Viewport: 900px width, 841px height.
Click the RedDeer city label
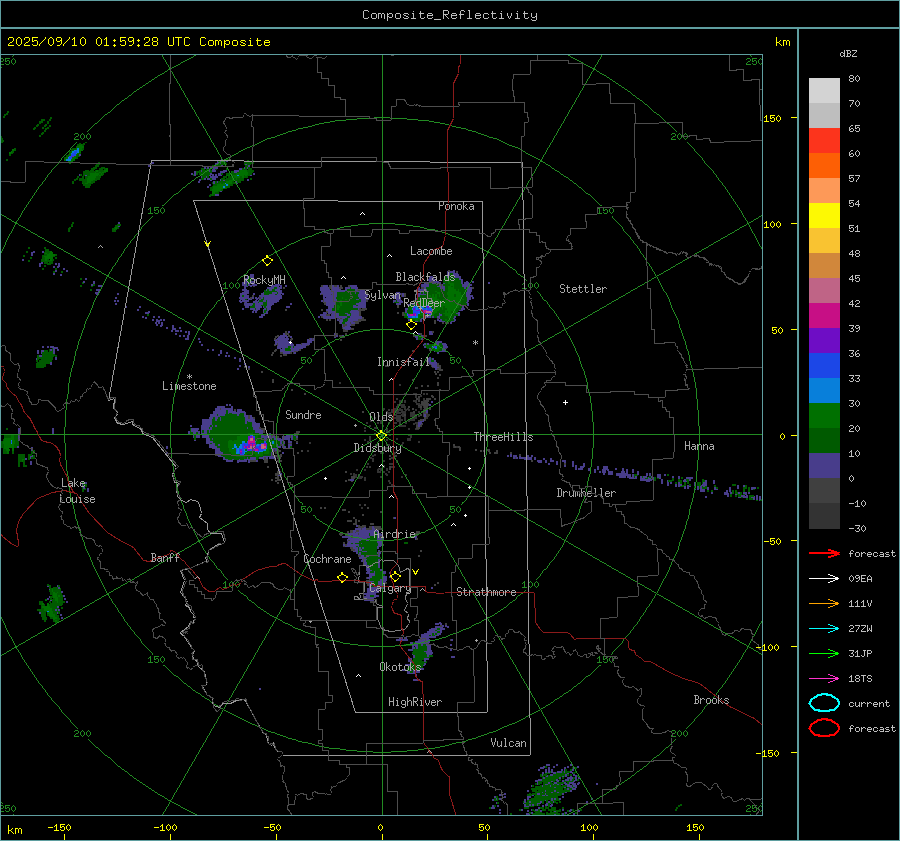click(x=424, y=303)
